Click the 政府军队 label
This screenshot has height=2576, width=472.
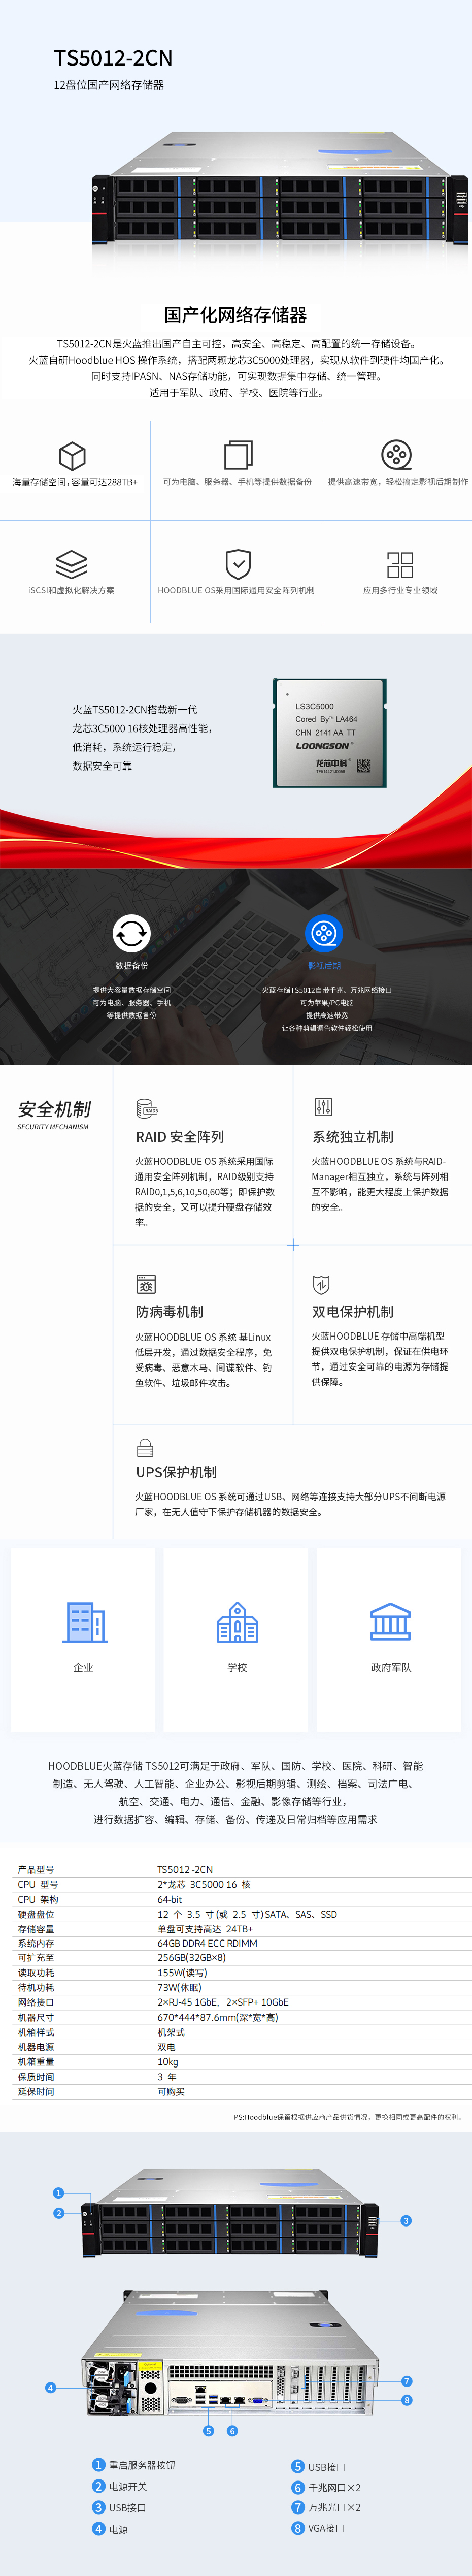point(391,1667)
